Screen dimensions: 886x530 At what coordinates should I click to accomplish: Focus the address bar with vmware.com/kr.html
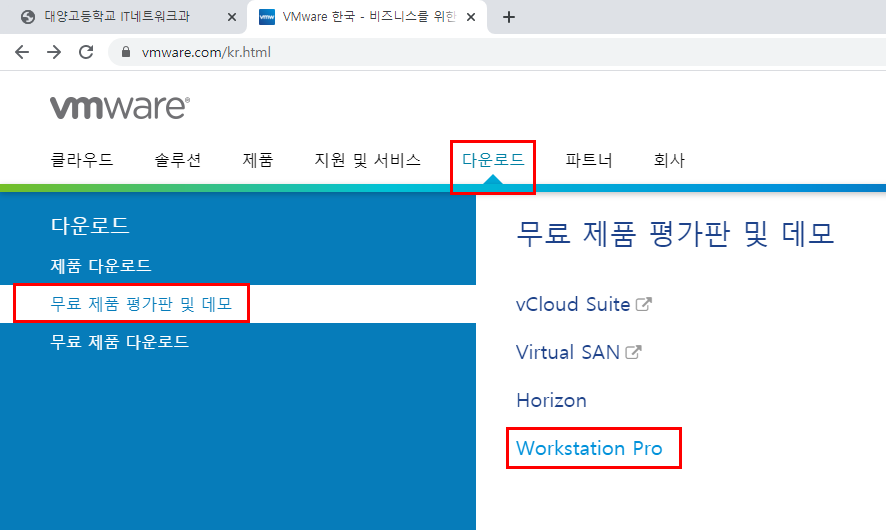(497, 52)
